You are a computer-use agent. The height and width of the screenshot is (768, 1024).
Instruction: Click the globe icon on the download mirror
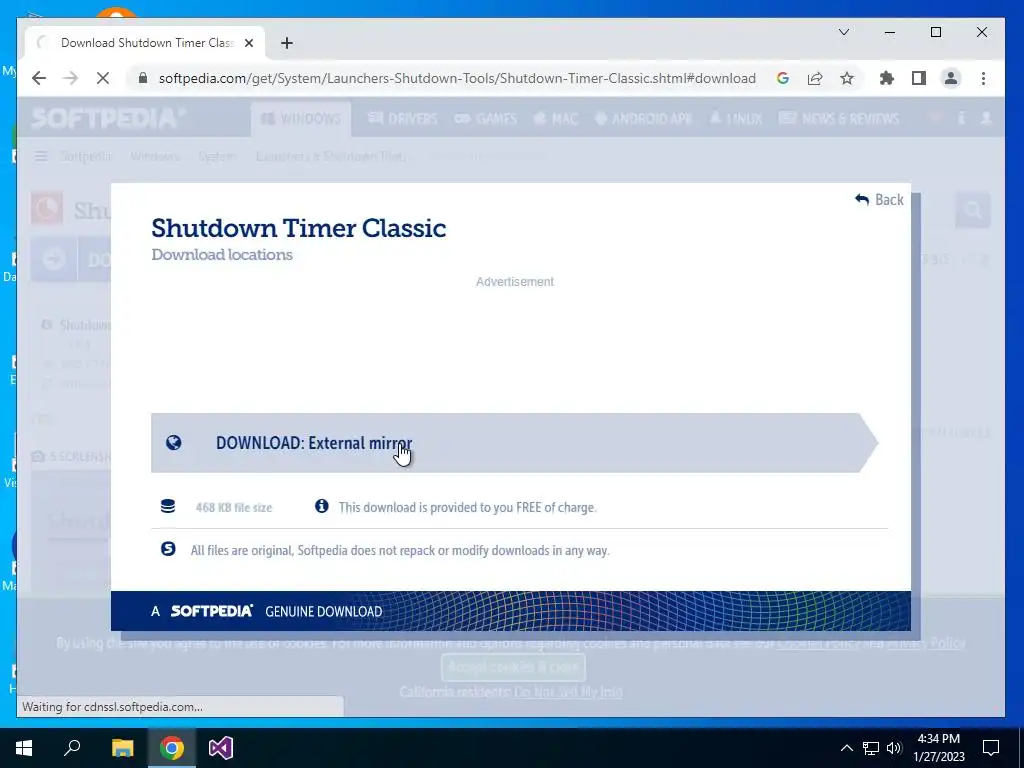click(174, 443)
